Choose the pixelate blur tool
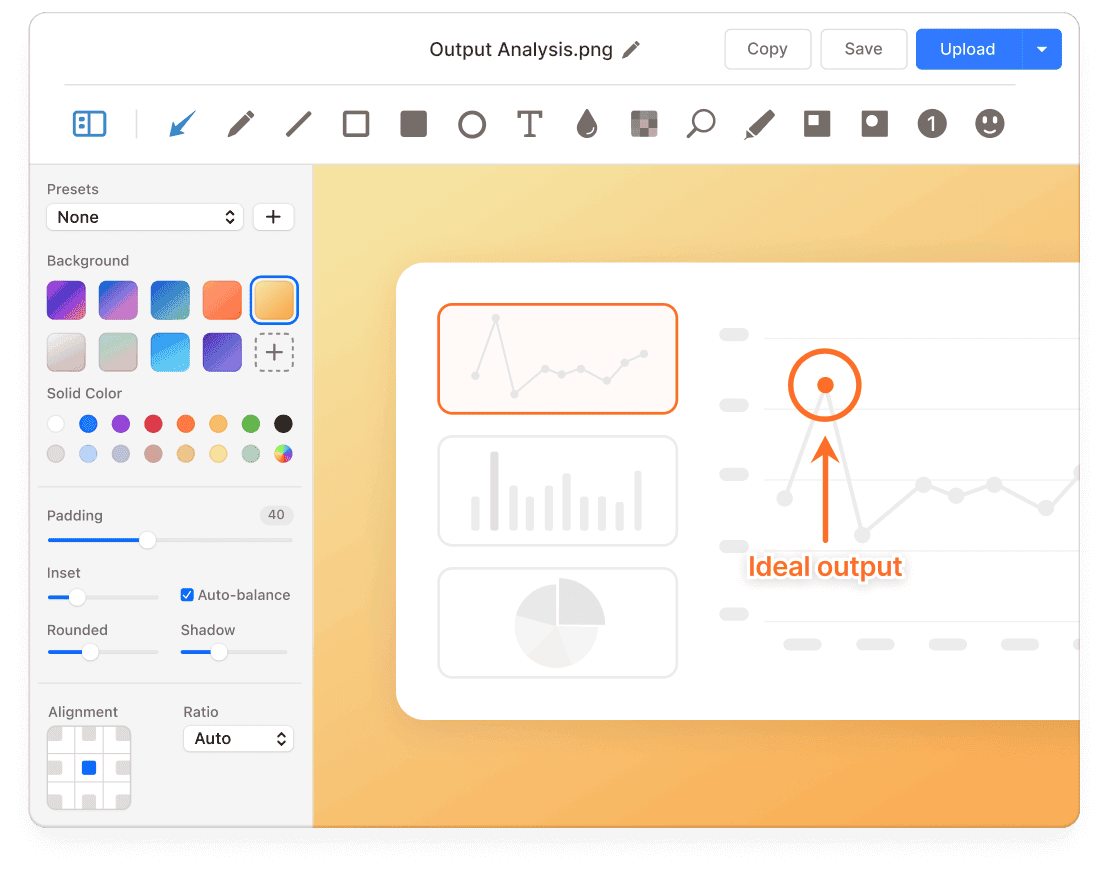This screenshot has height=873, width=1109. coord(644,124)
